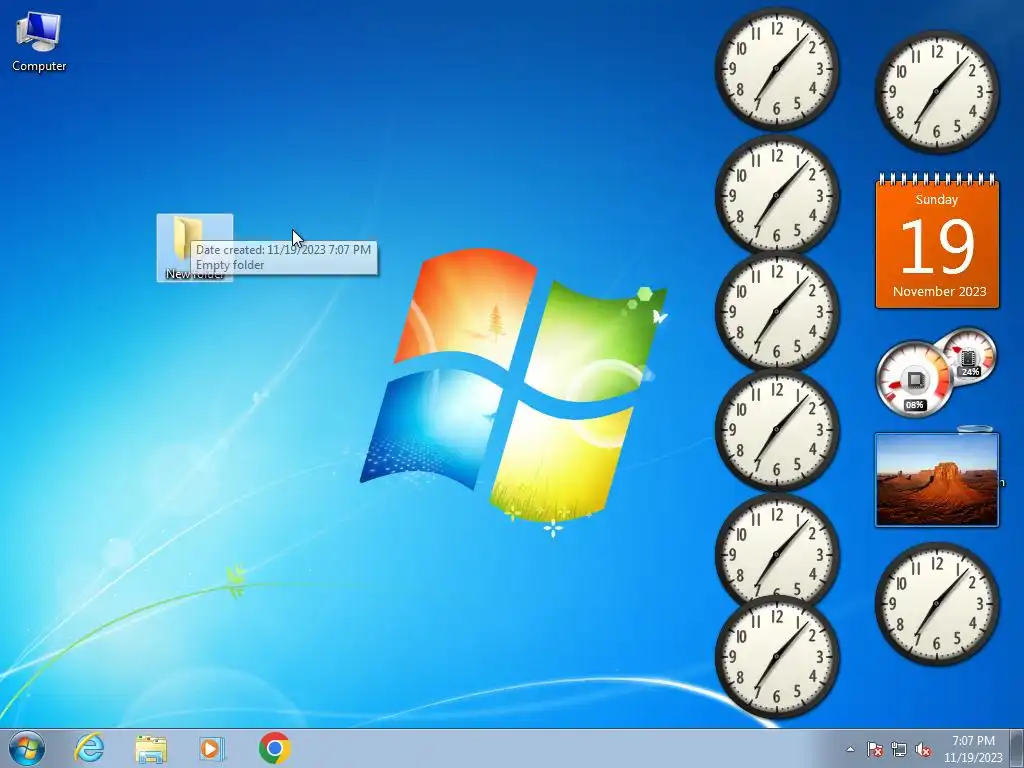Screen dimensions: 1024x768
Task: Click the orange Calendar gadget's number 19
Action: [937, 246]
